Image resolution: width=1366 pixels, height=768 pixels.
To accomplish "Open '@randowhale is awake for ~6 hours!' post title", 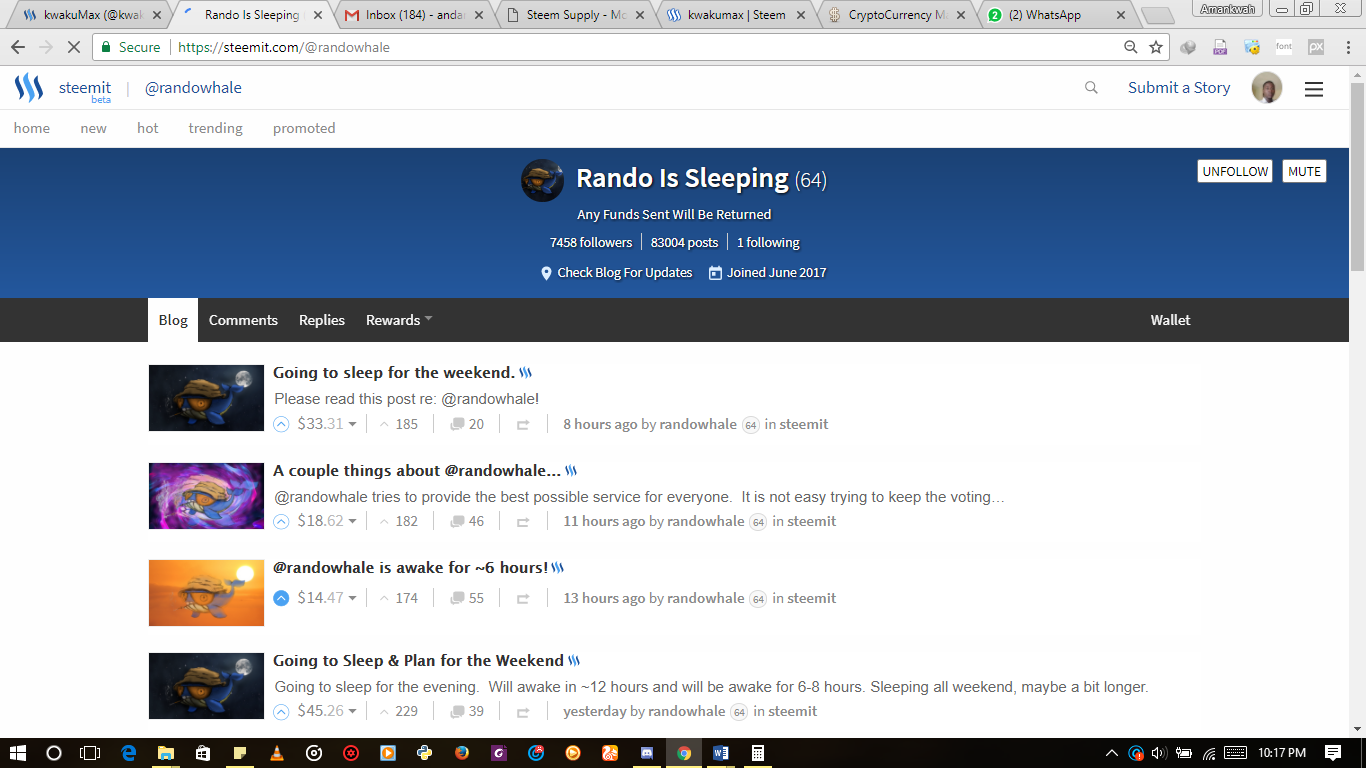I will pos(410,568).
